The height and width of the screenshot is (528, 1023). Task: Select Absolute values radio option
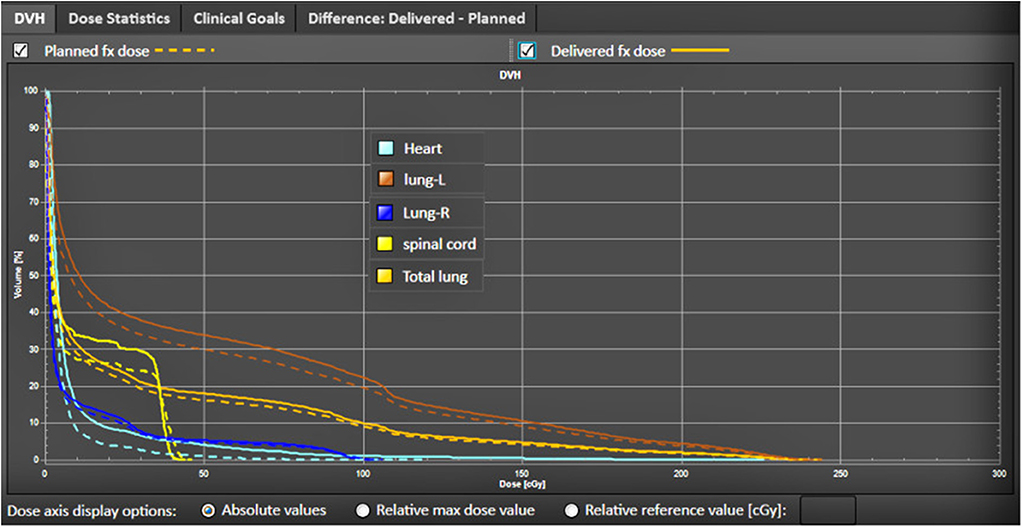(x=208, y=510)
